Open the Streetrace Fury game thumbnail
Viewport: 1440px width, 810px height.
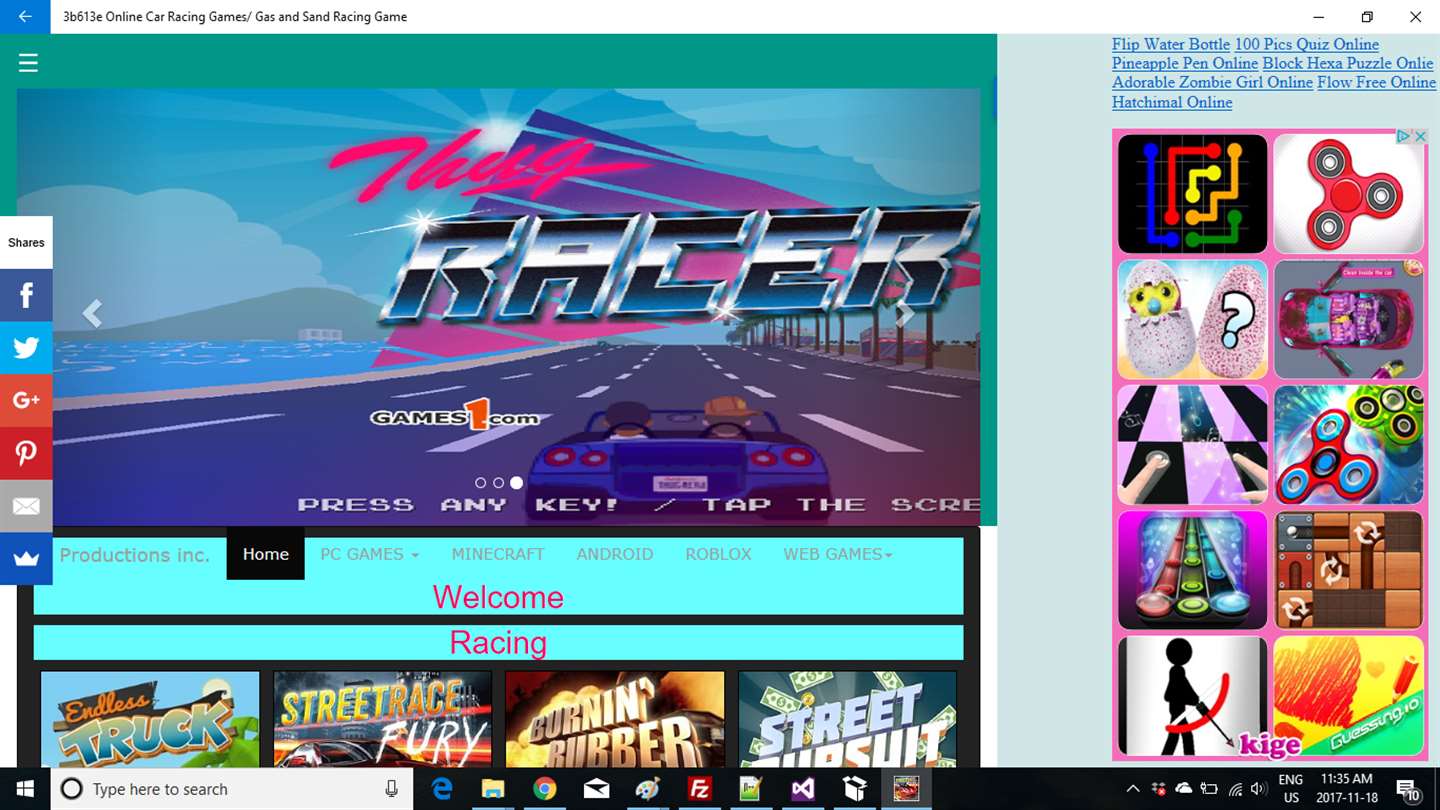tap(383, 719)
